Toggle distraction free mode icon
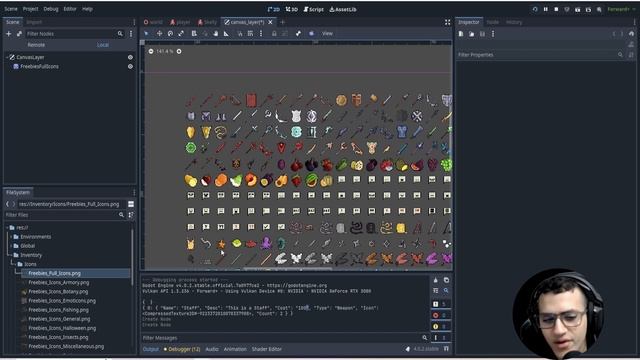This screenshot has width=640, height=360. 447,22
